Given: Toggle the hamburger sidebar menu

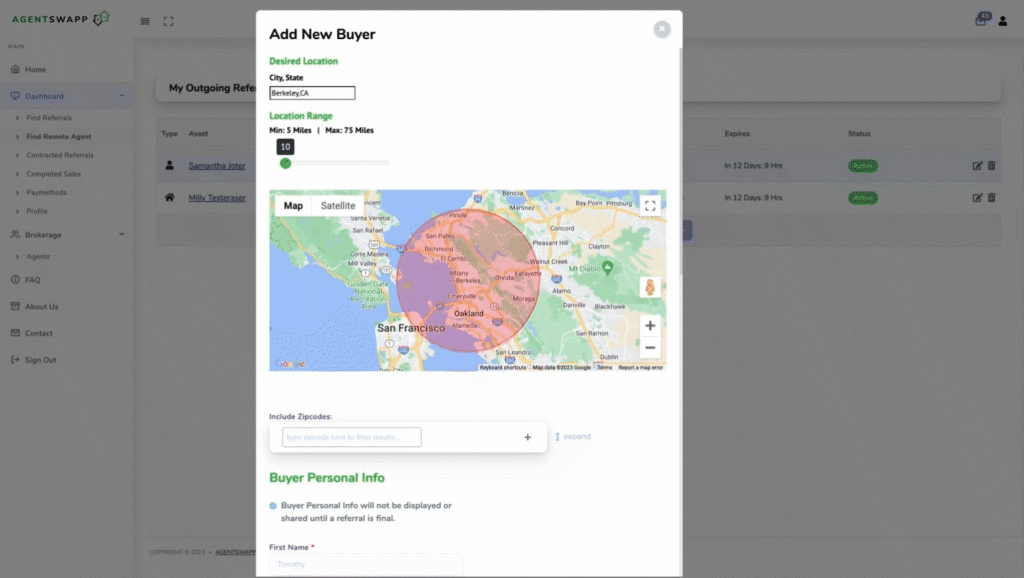Looking at the screenshot, I should pyautogui.click(x=145, y=21).
